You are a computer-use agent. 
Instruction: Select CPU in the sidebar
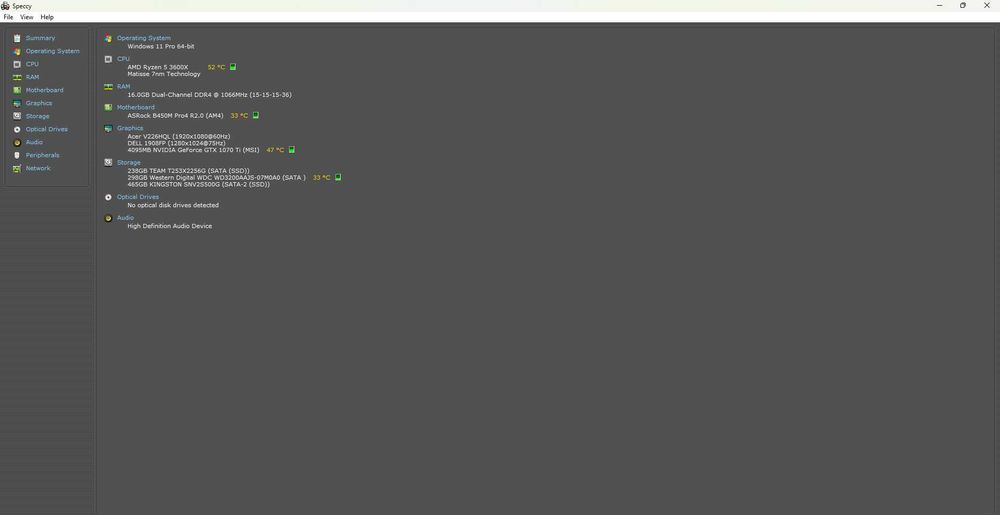(32, 64)
